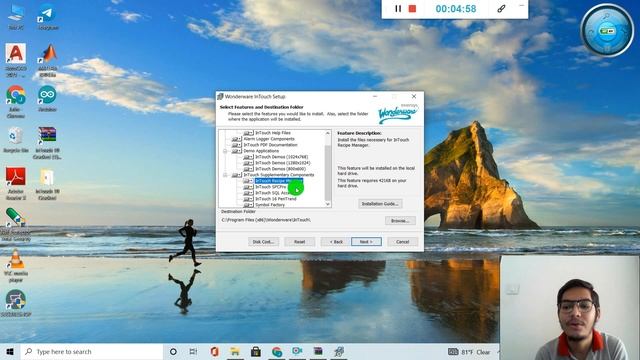
Task: Go back with the Back button
Action: point(336,242)
